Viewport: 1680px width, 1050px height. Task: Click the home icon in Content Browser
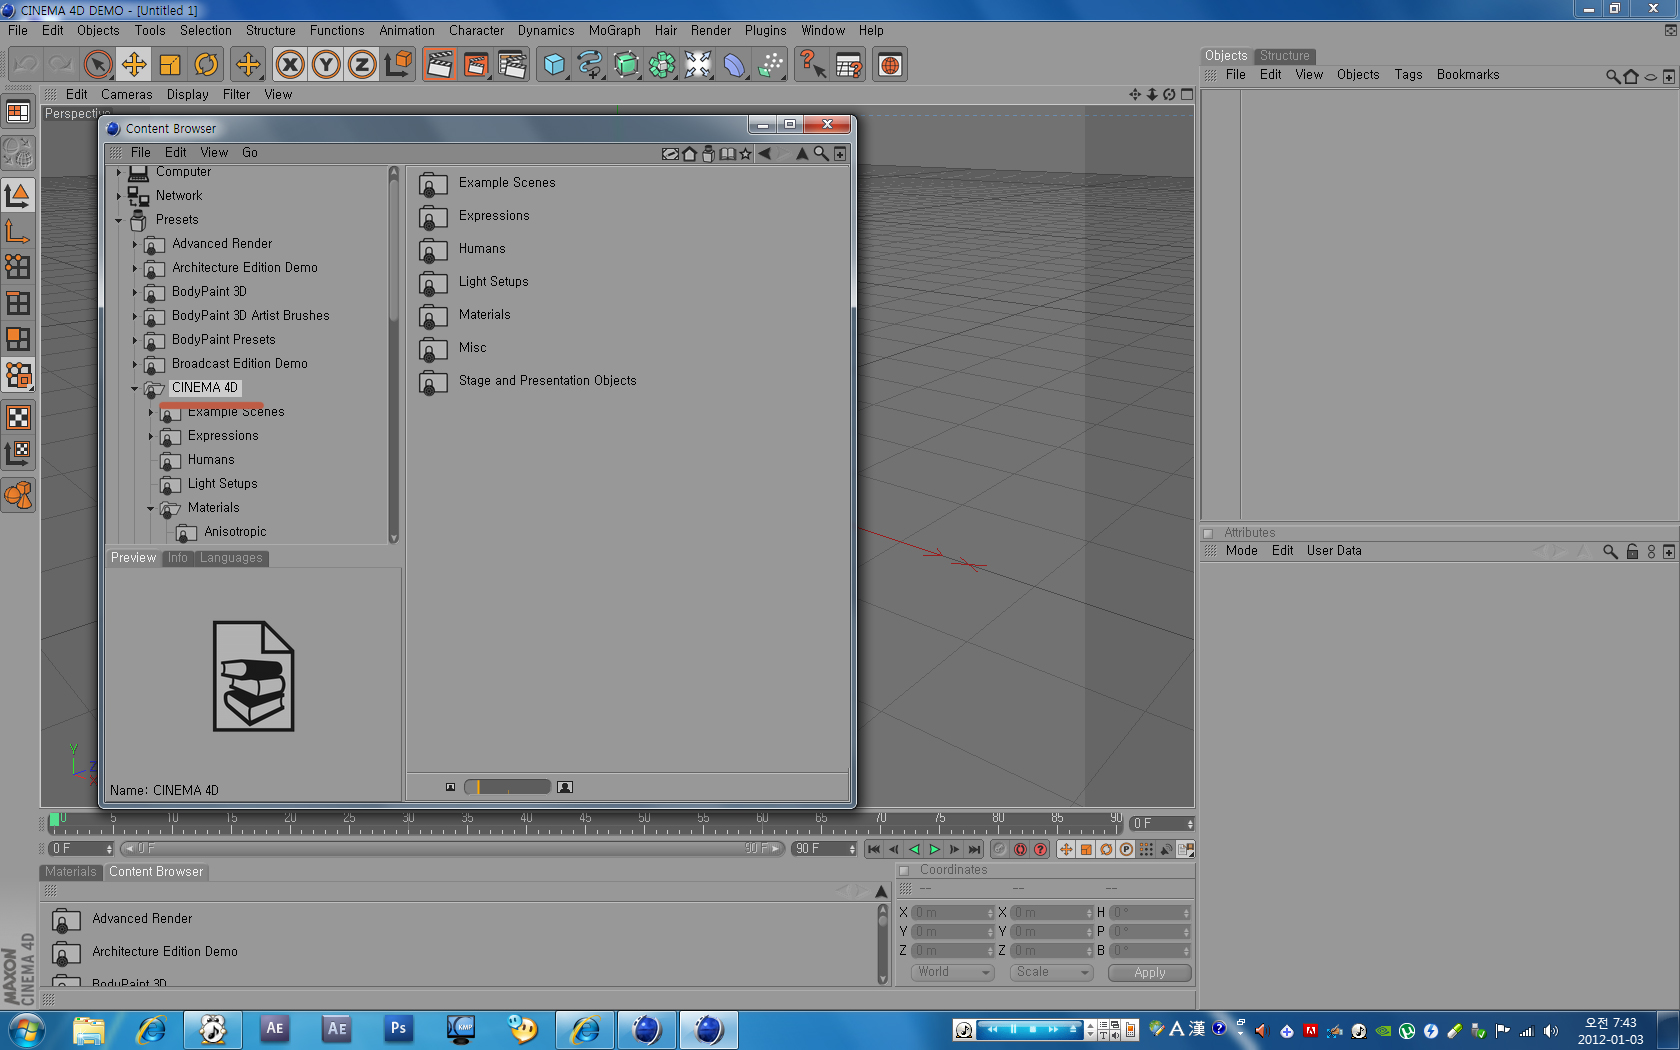coord(689,153)
